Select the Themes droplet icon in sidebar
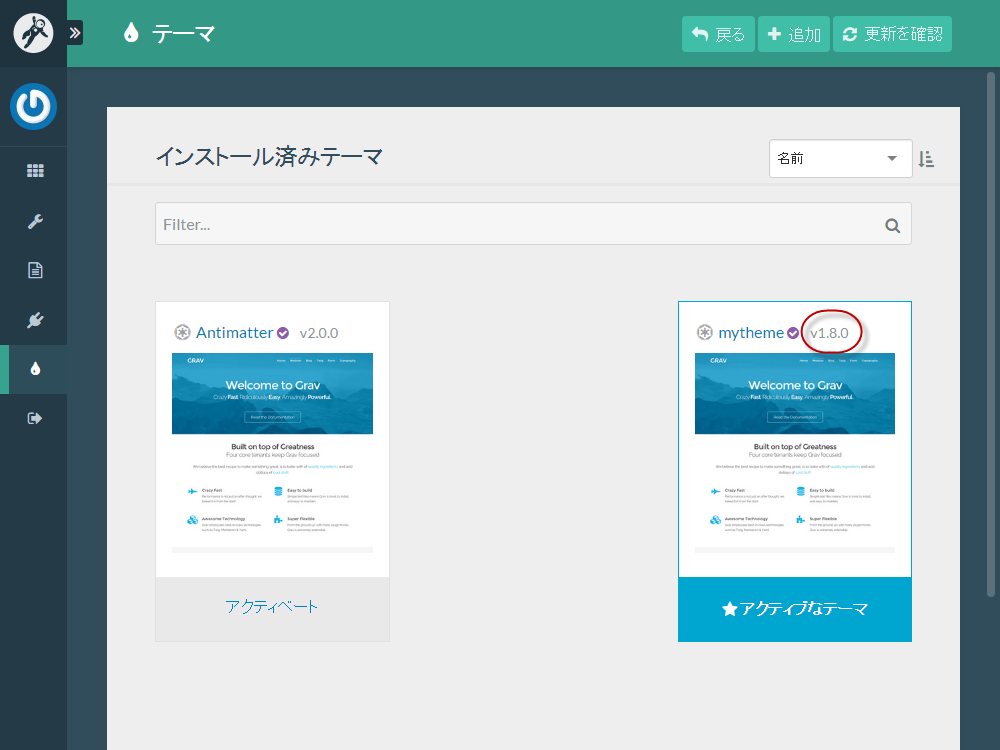Viewport: 1000px width, 750px height. (35, 369)
